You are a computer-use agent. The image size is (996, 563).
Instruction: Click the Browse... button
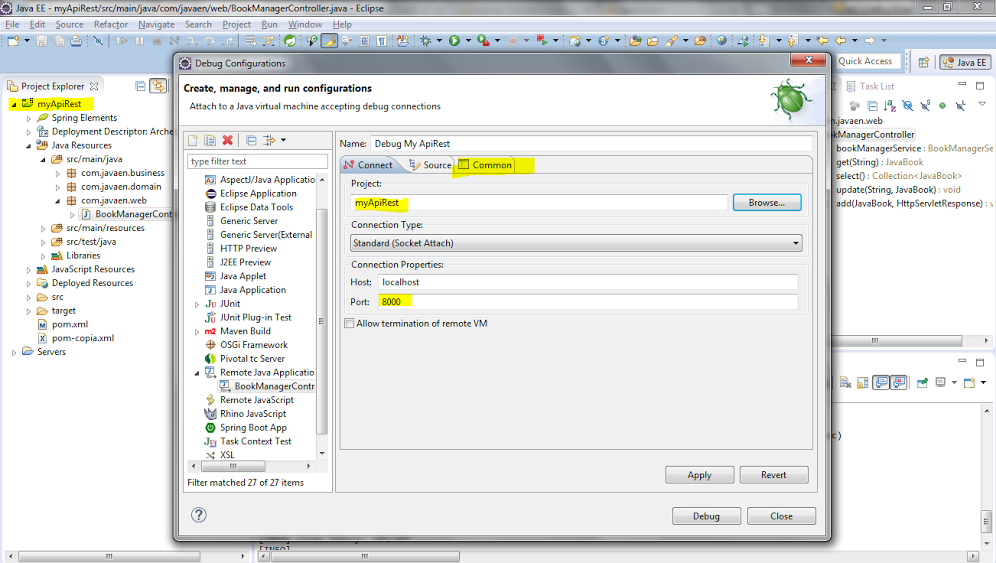(x=767, y=202)
